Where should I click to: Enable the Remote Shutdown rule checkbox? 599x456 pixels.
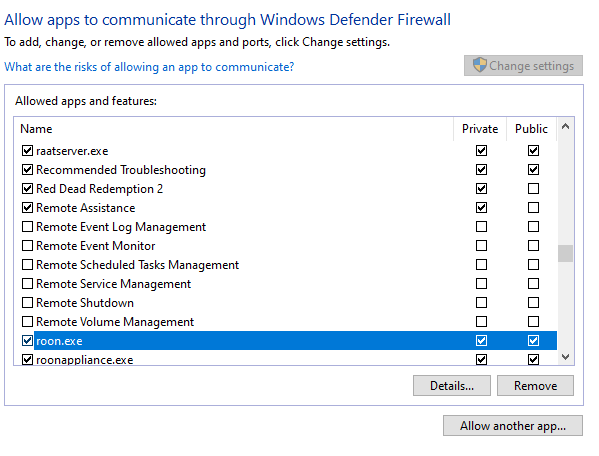point(27,302)
